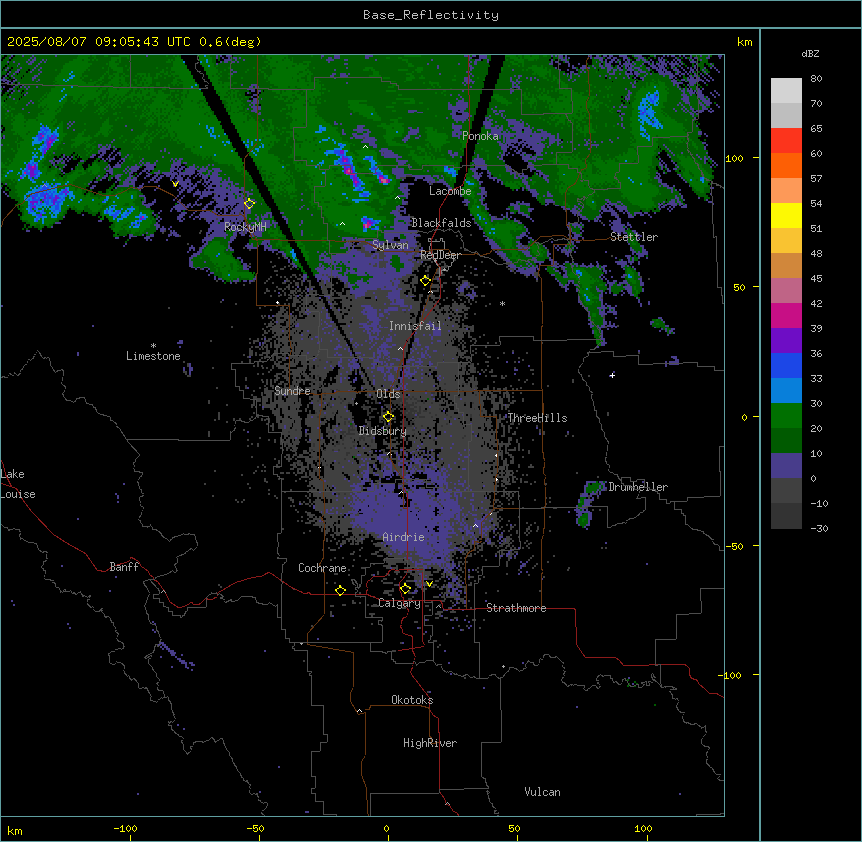
Task: Click the Banff town label
Action: click(x=124, y=567)
